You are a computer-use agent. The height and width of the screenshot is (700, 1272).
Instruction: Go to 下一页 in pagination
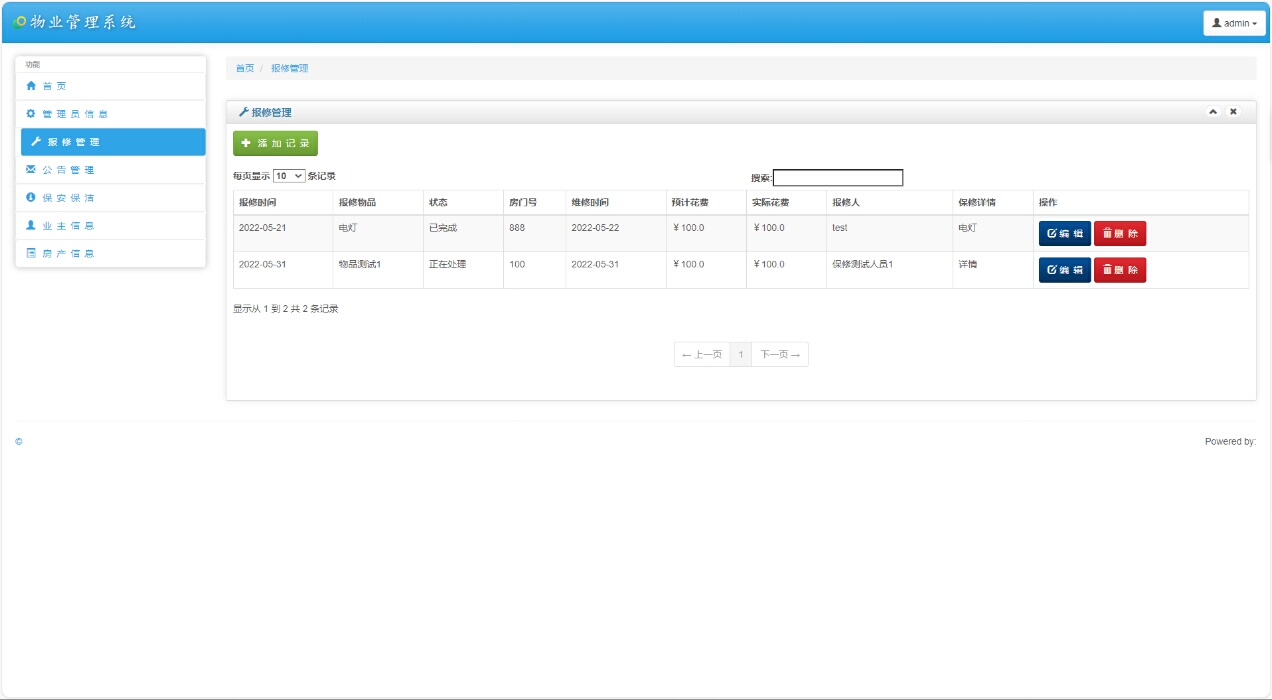pos(780,355)
